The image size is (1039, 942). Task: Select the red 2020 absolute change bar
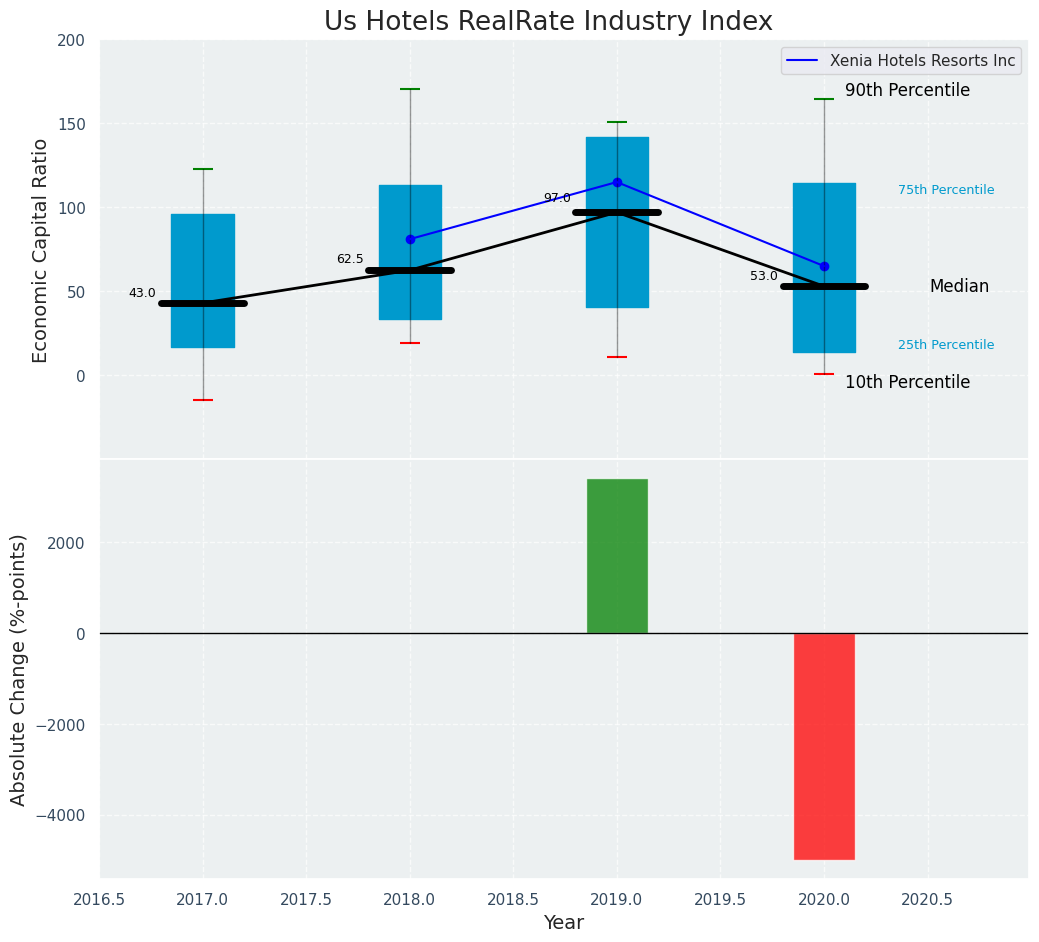coord(824,746)
